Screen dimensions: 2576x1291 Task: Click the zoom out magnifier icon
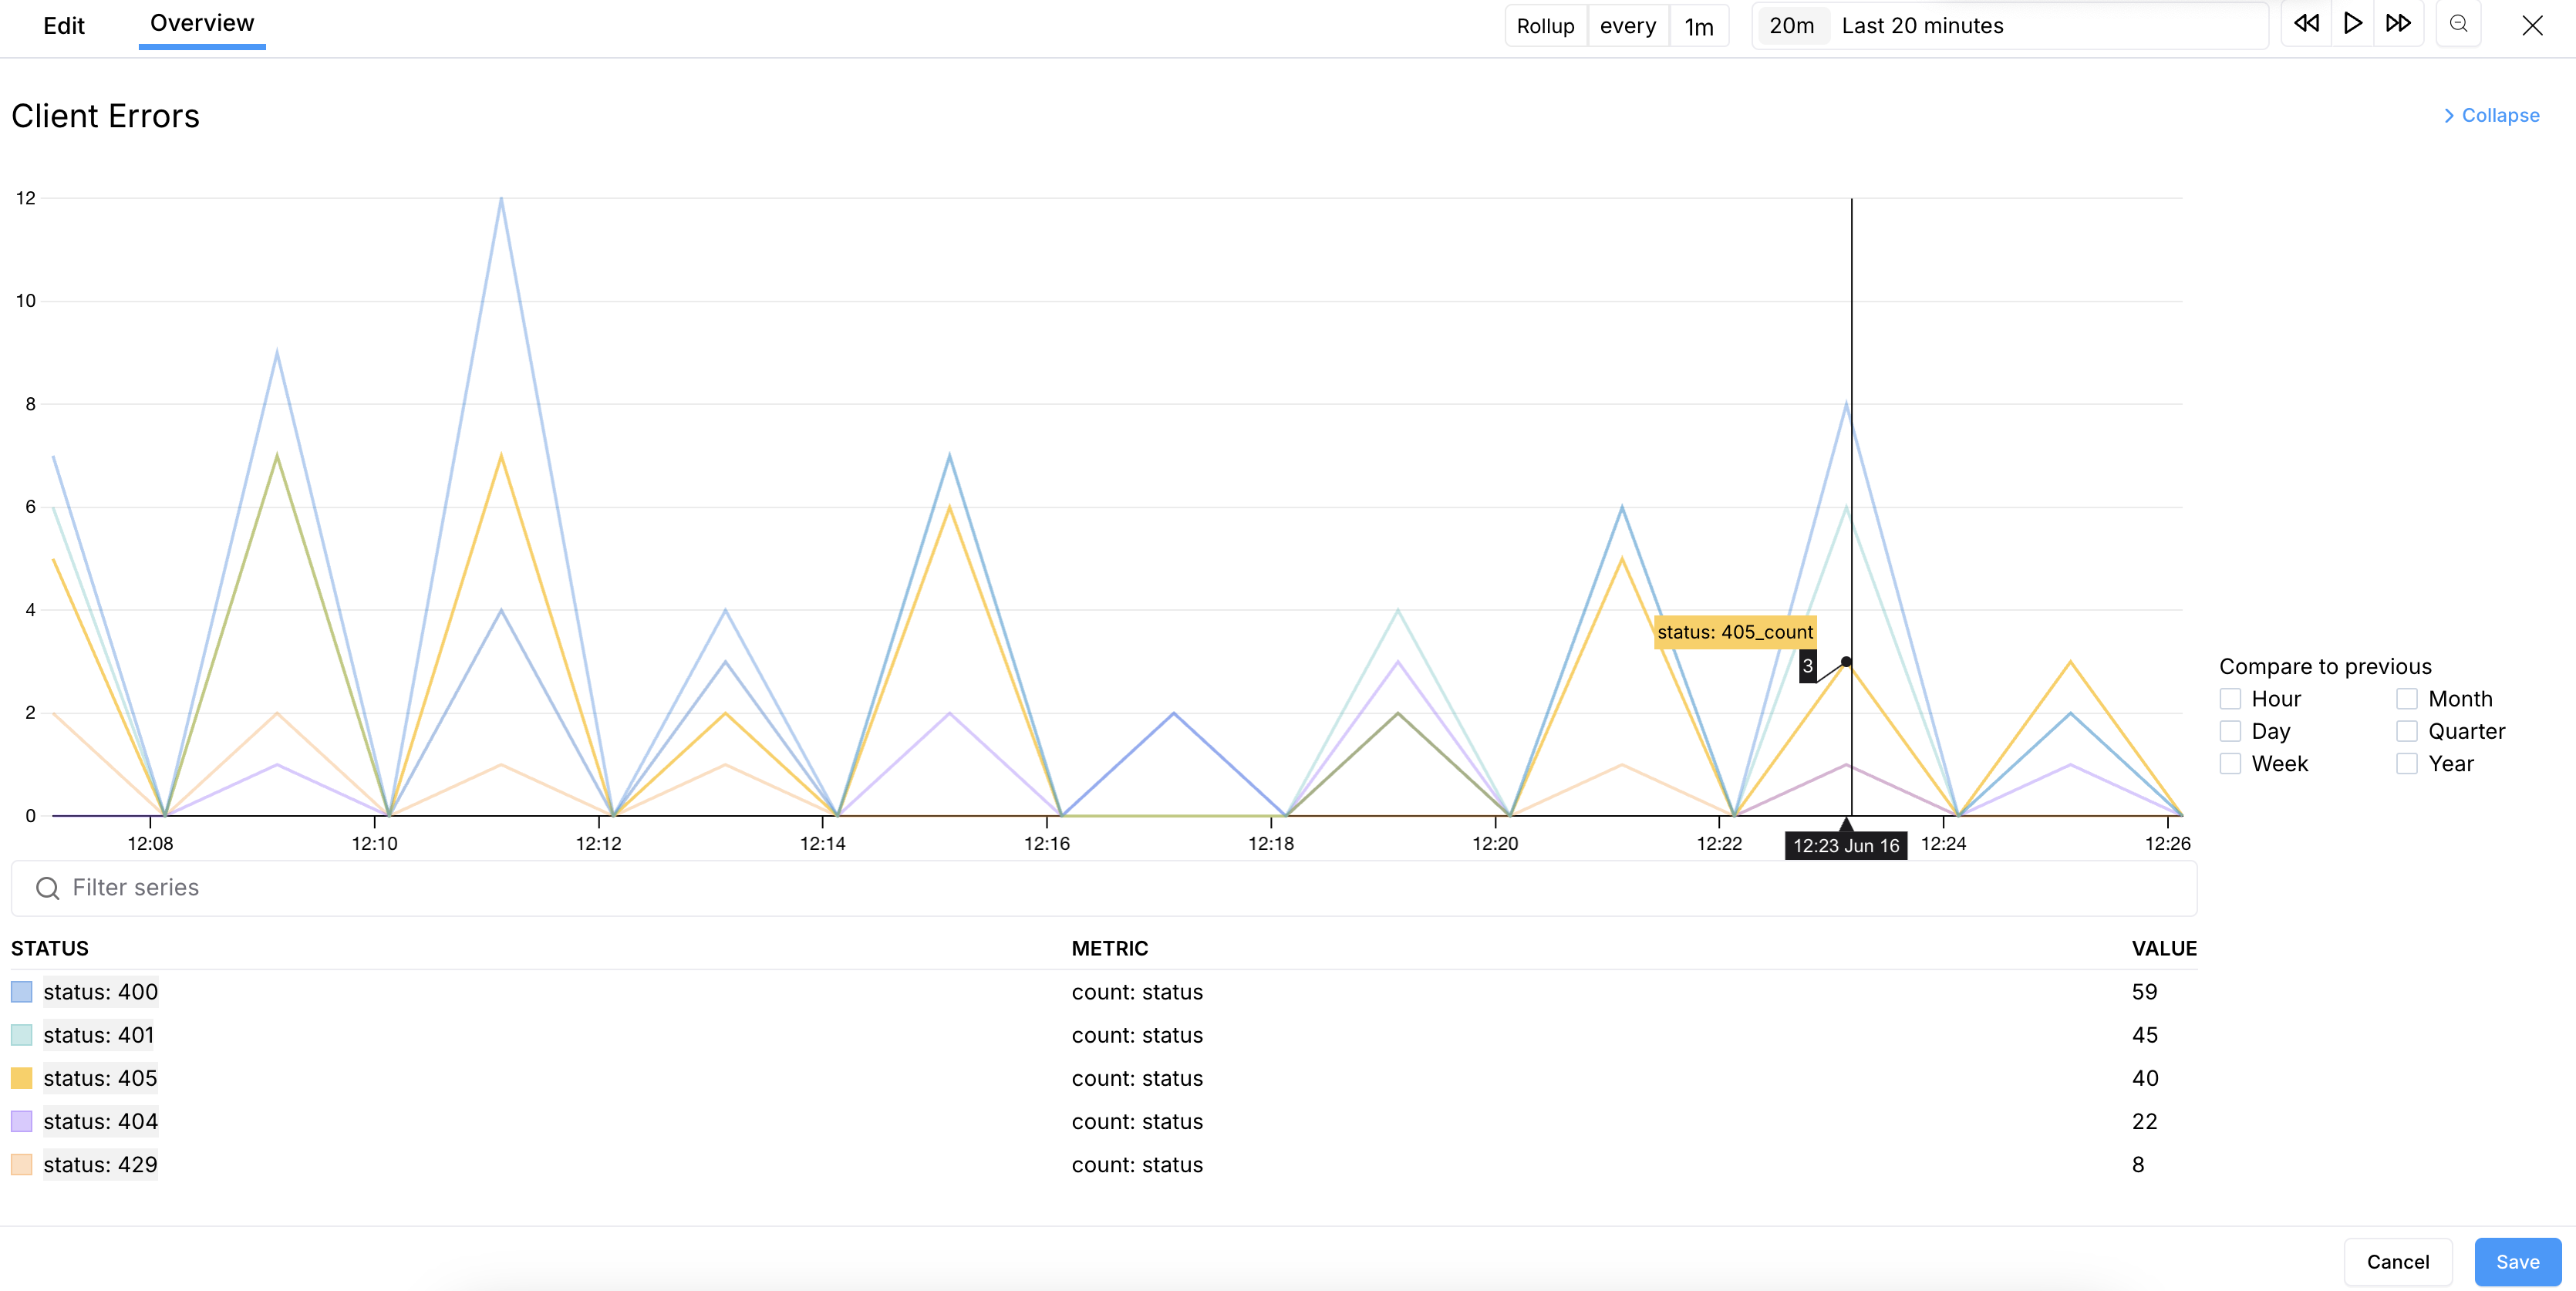(2459, 24)
